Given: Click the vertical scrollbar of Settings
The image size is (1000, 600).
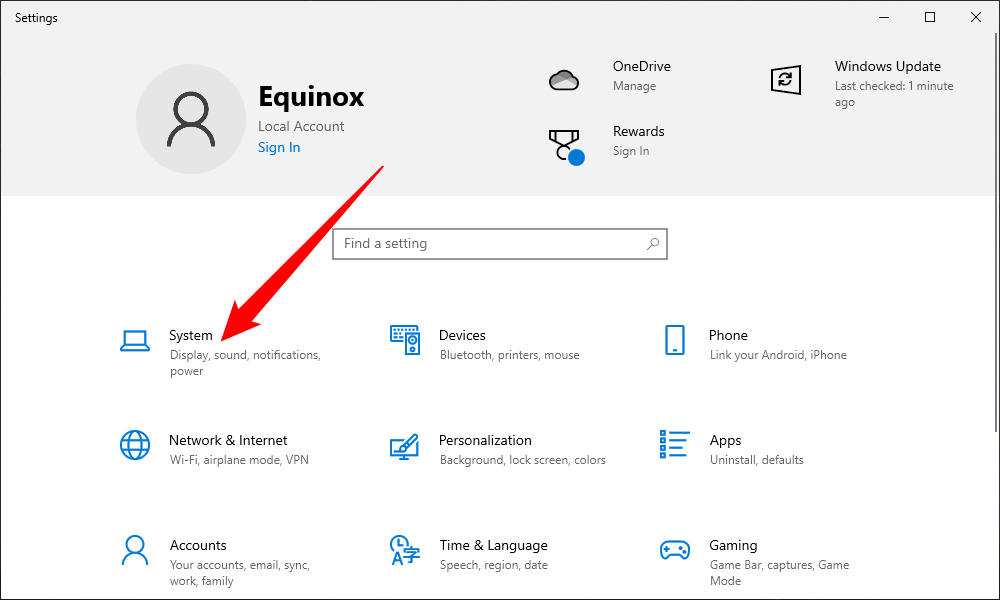Looking at the screenshot, I should click(996, 231).
